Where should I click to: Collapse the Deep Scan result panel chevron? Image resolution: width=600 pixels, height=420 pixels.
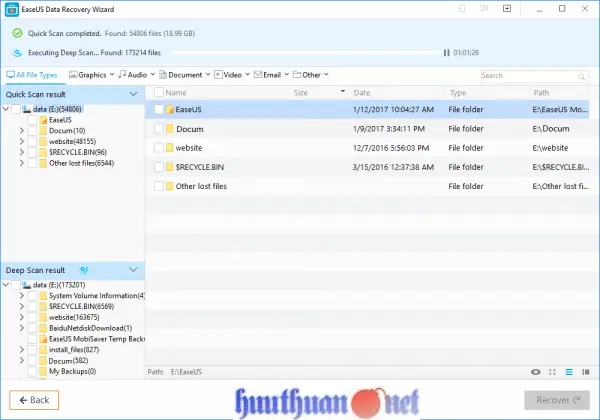[133, 270]
